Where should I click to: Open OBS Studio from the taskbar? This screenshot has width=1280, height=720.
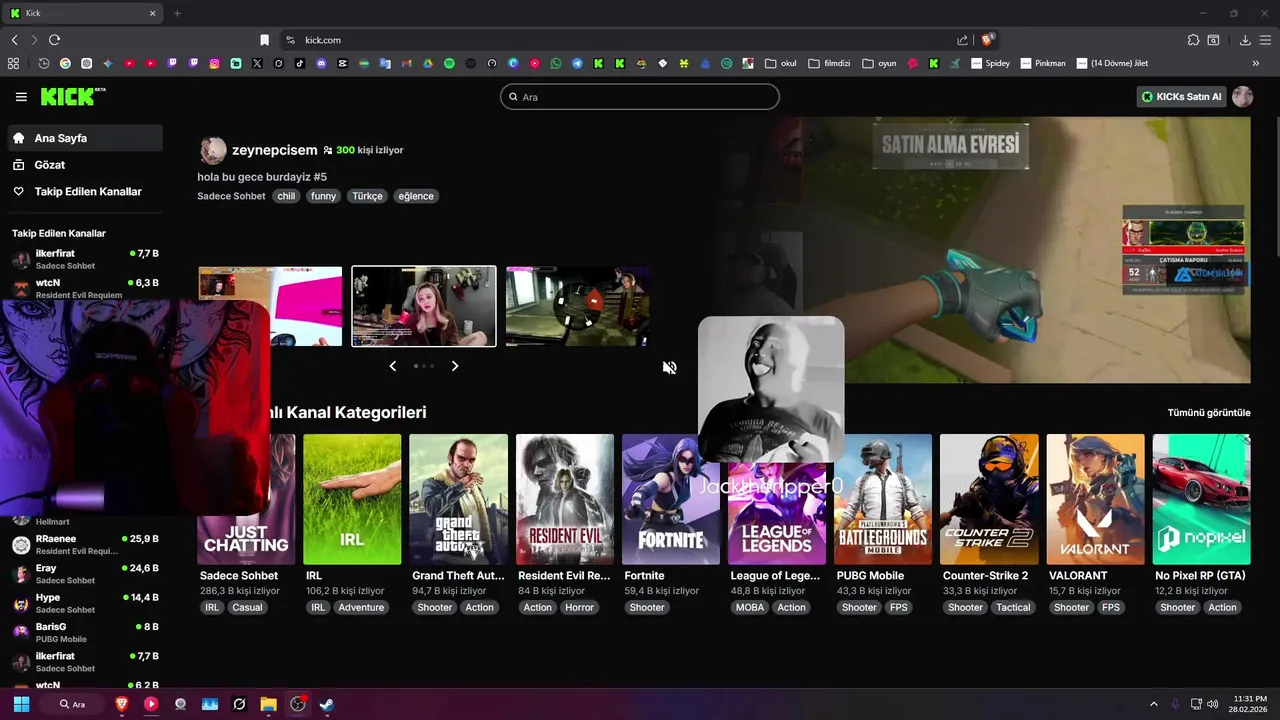click(x=297, y=704)
